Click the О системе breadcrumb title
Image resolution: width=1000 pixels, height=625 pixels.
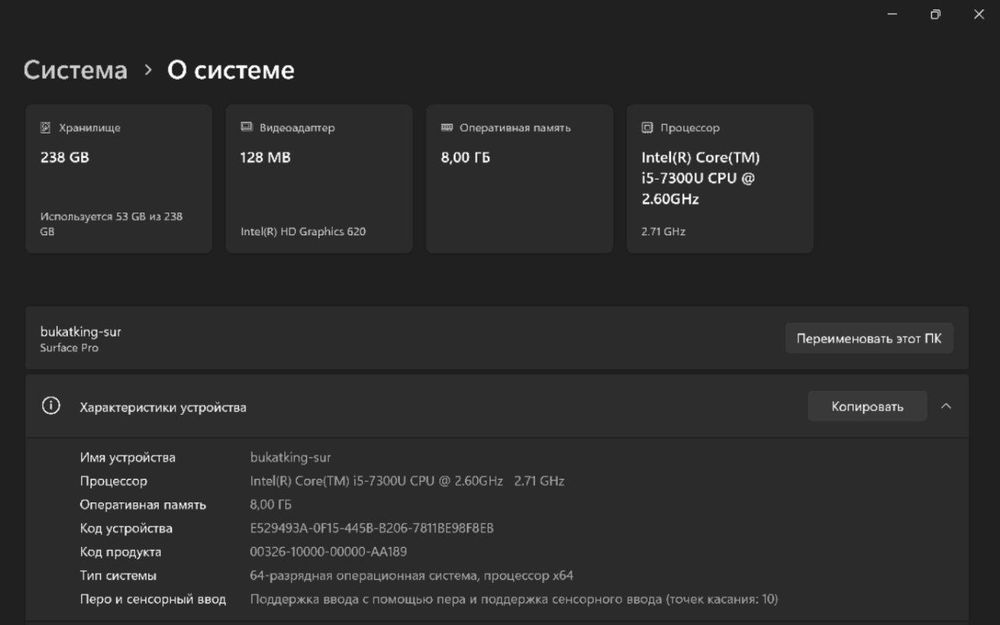tap(231, 70)
